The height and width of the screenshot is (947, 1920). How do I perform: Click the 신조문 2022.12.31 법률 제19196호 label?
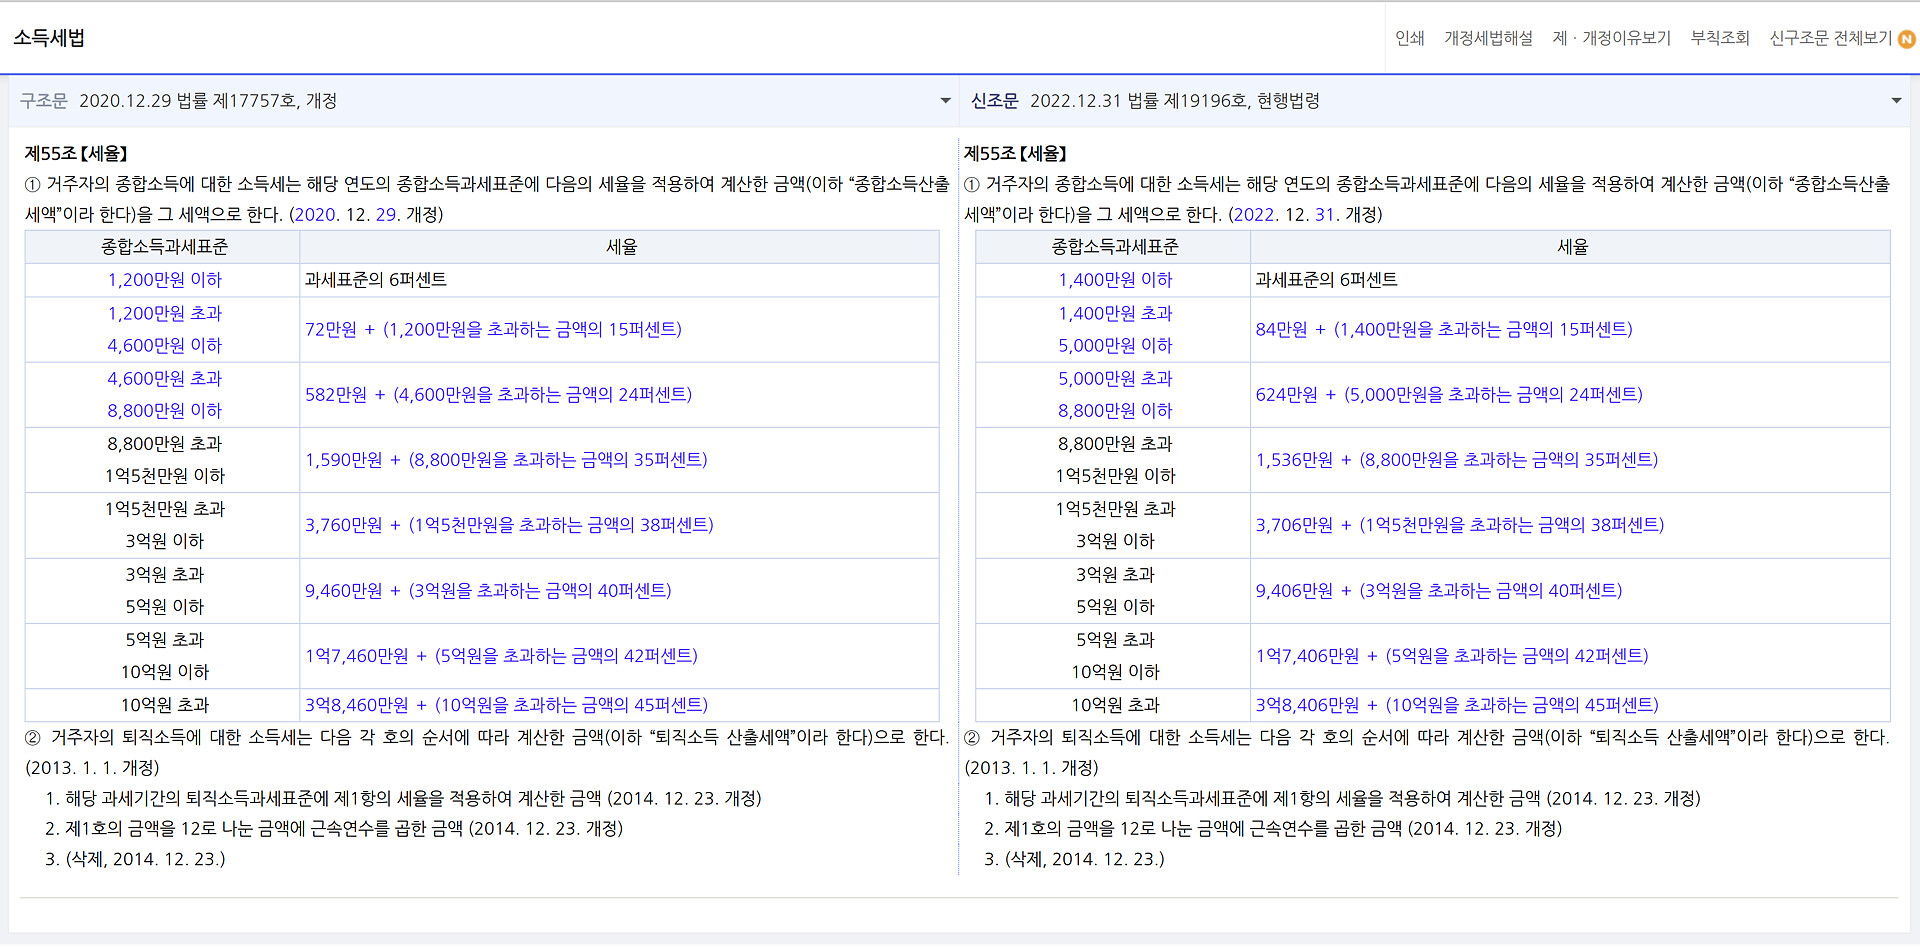click(1145, 101)
